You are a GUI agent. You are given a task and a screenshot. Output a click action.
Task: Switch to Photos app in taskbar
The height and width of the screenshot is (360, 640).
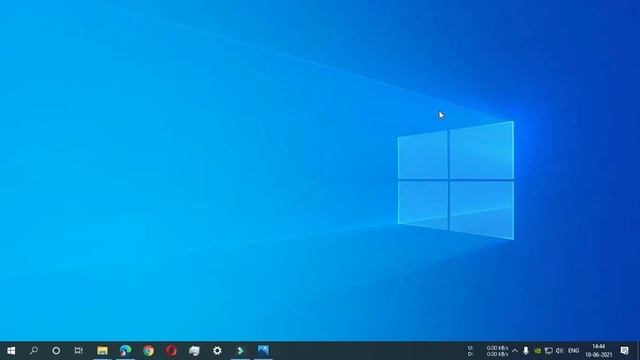point(263,351)
